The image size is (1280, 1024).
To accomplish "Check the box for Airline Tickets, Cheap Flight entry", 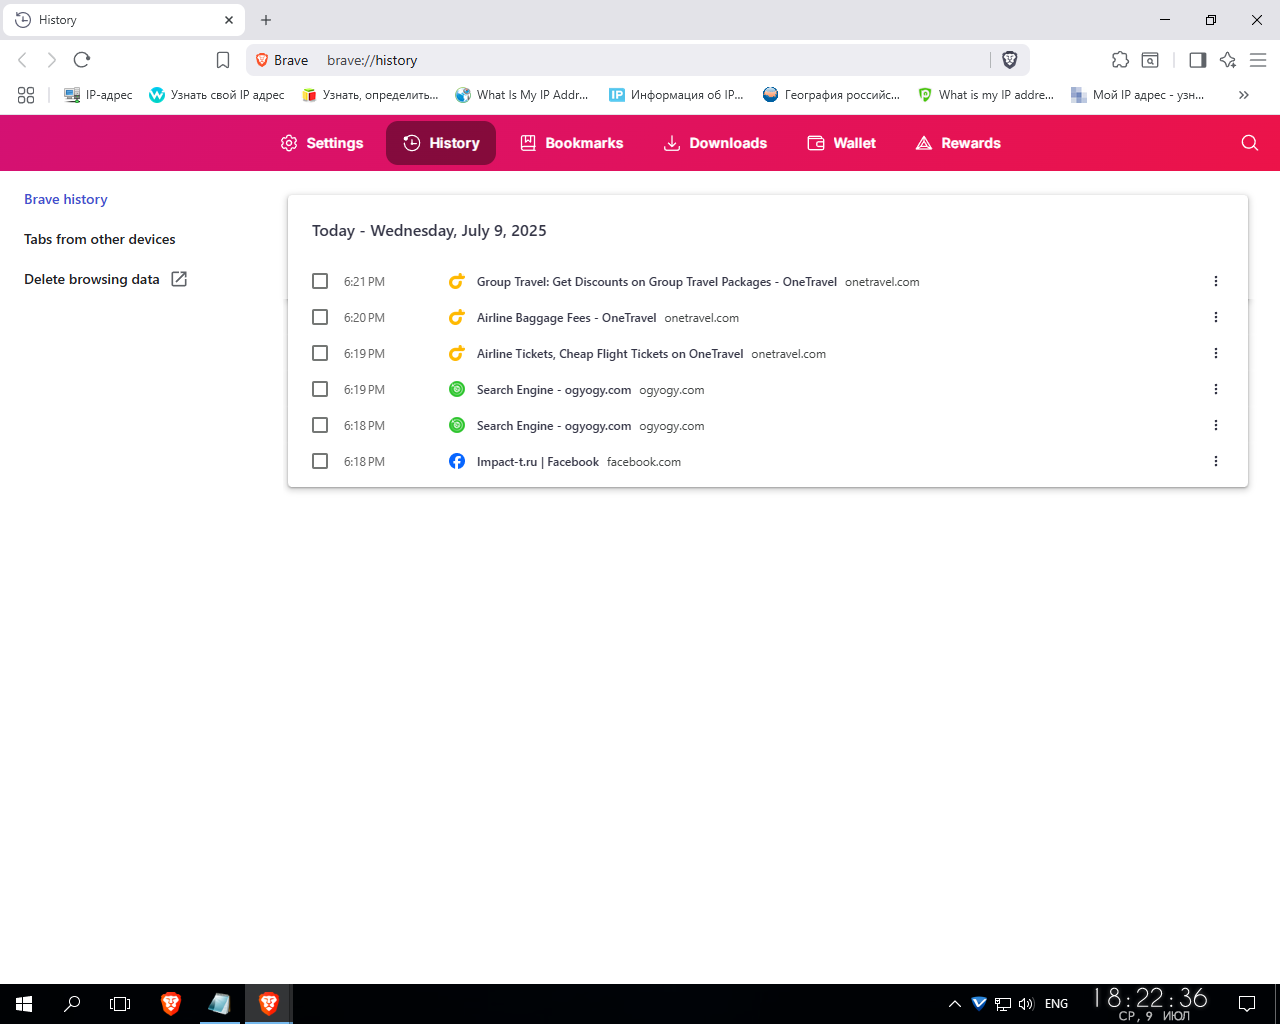I will (320, 353).
